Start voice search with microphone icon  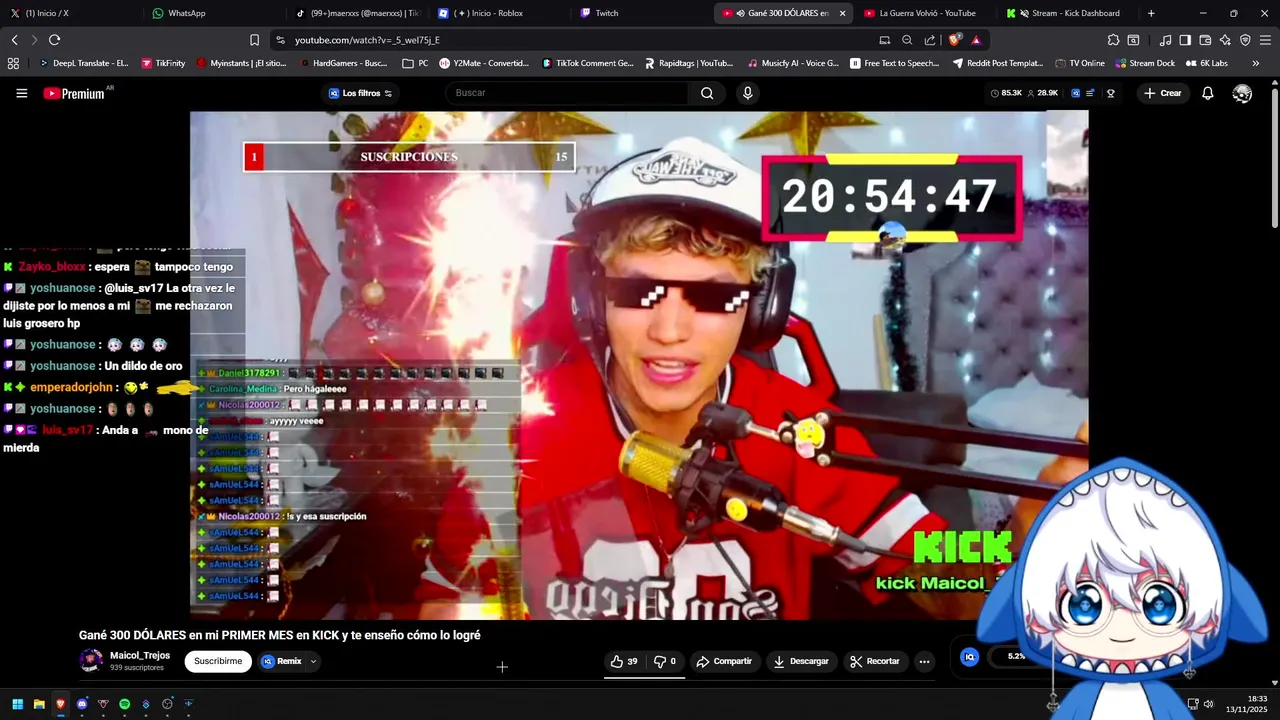point(747,93)
